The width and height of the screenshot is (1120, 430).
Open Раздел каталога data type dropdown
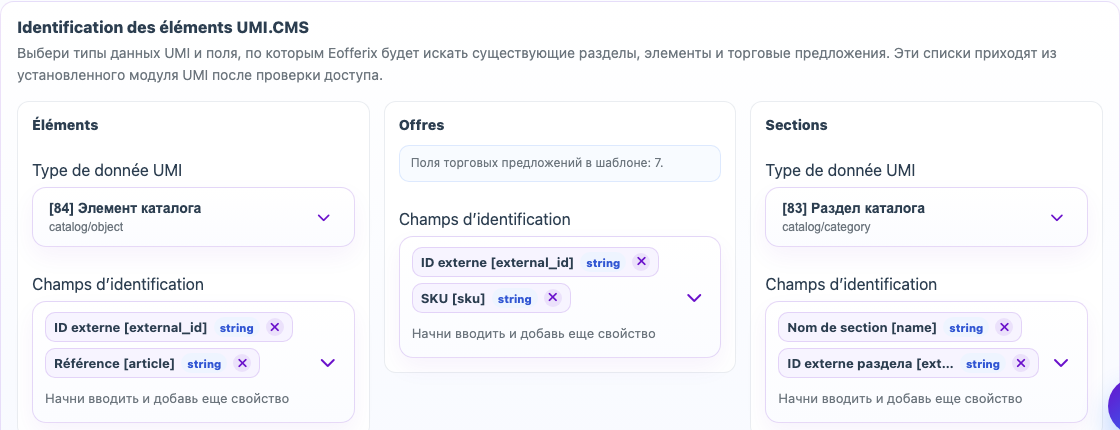coord(926,217)
